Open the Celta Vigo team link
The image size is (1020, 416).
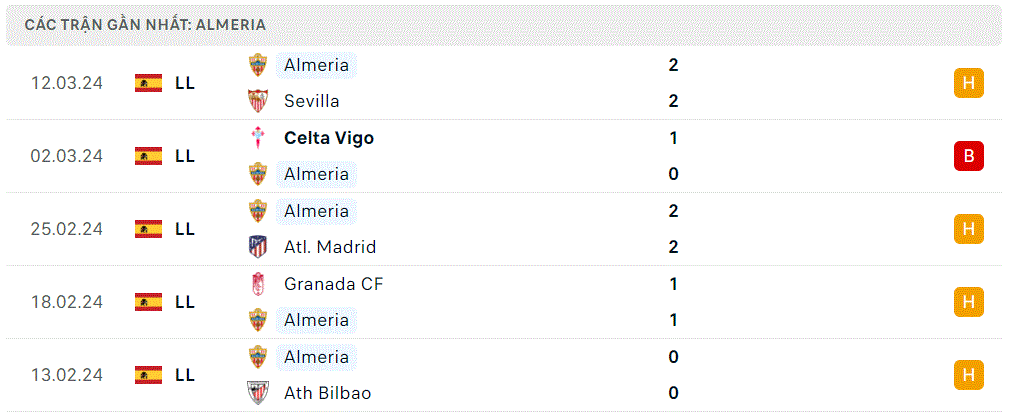tap(329, 138)
